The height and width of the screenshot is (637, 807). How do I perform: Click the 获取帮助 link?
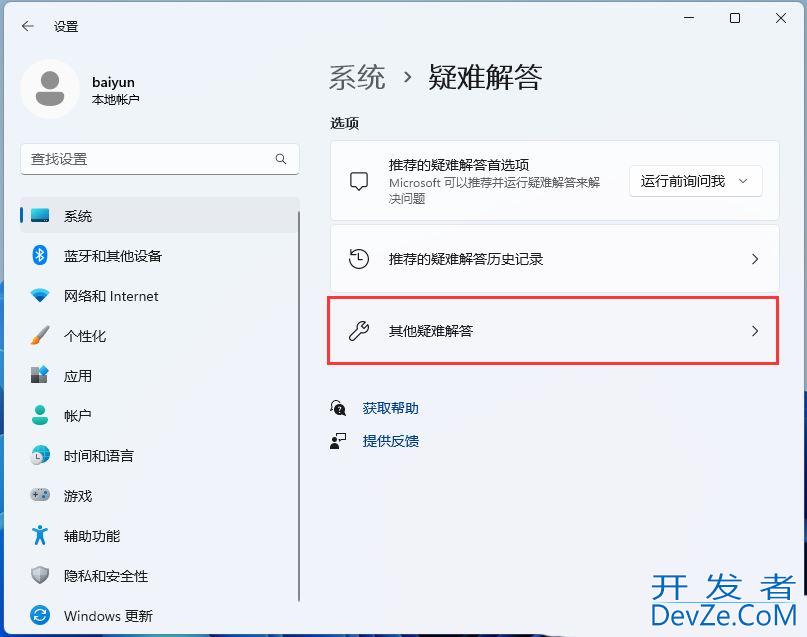[x=390, y=408]
